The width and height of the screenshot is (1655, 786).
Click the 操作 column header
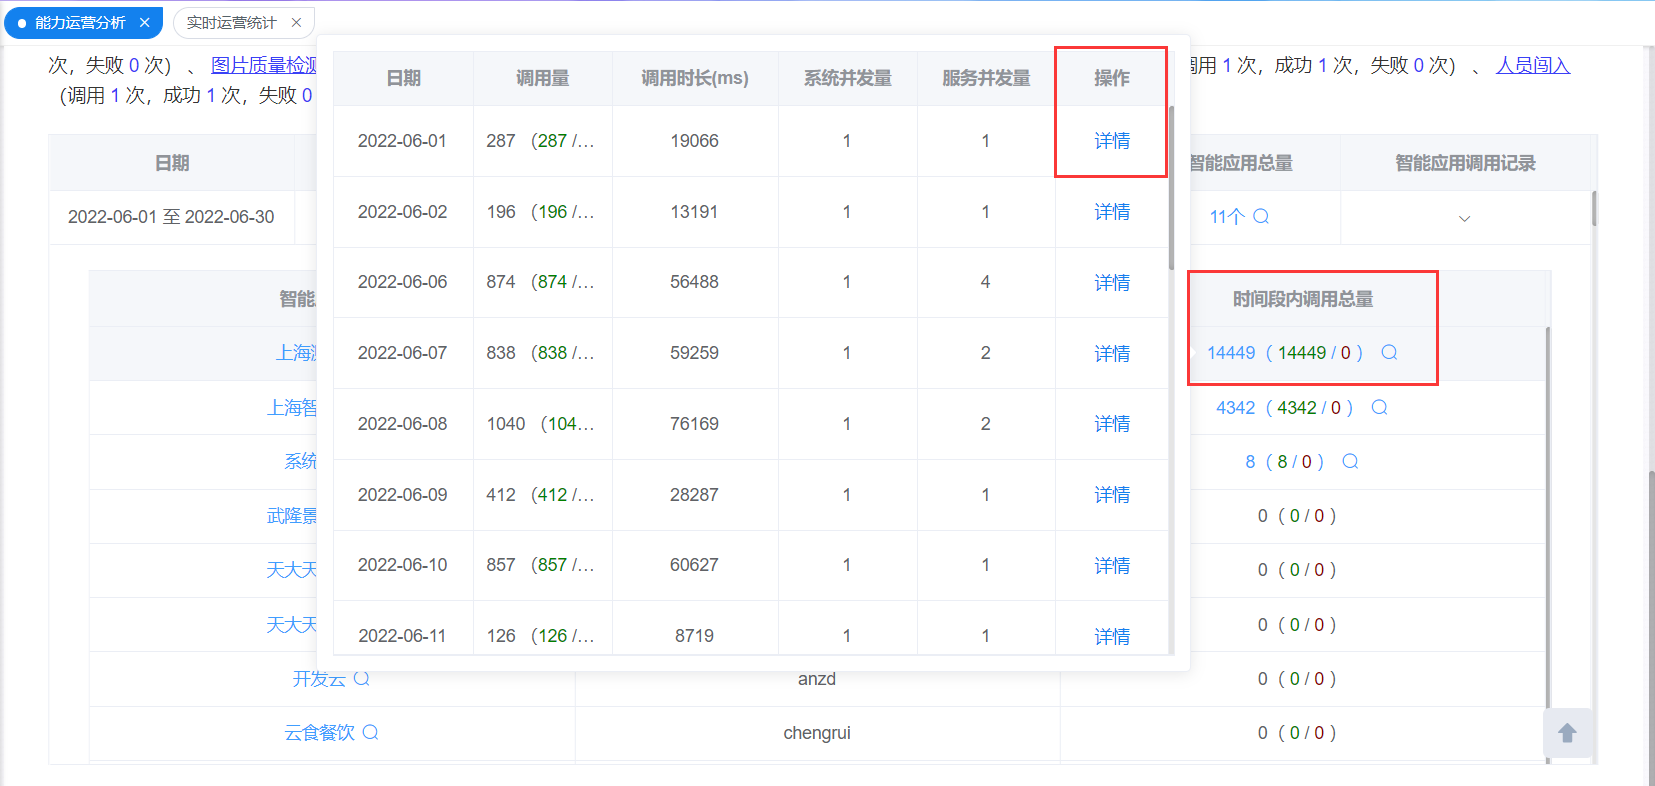point(1112,78)
